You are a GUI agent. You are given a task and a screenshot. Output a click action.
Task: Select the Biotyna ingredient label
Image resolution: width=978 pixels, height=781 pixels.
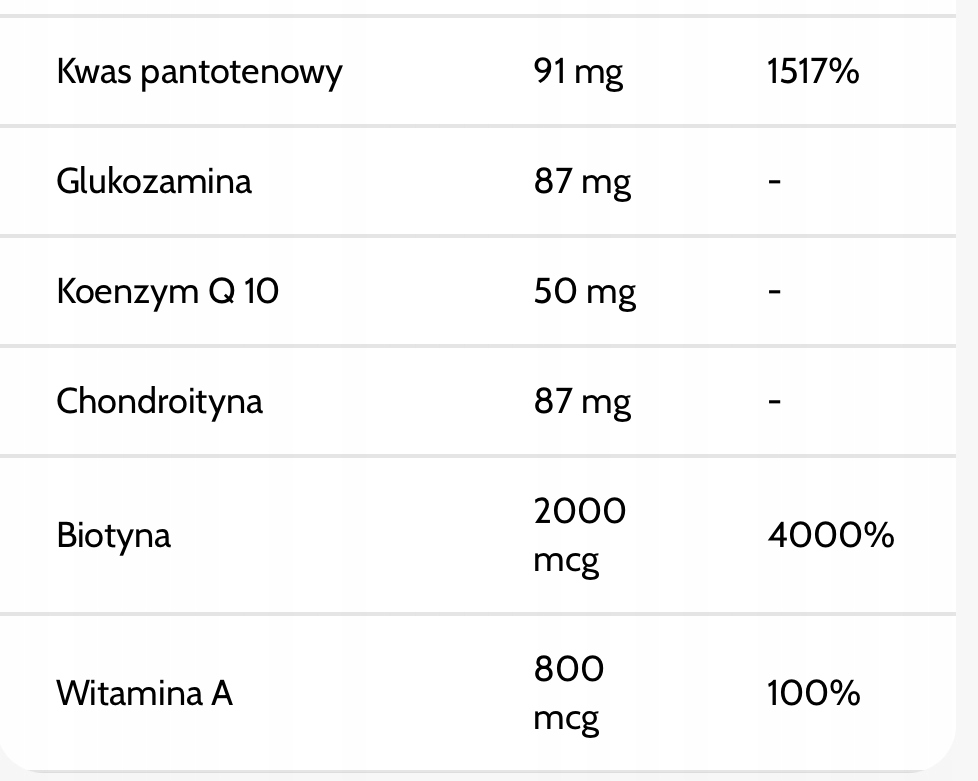point(113,535)
